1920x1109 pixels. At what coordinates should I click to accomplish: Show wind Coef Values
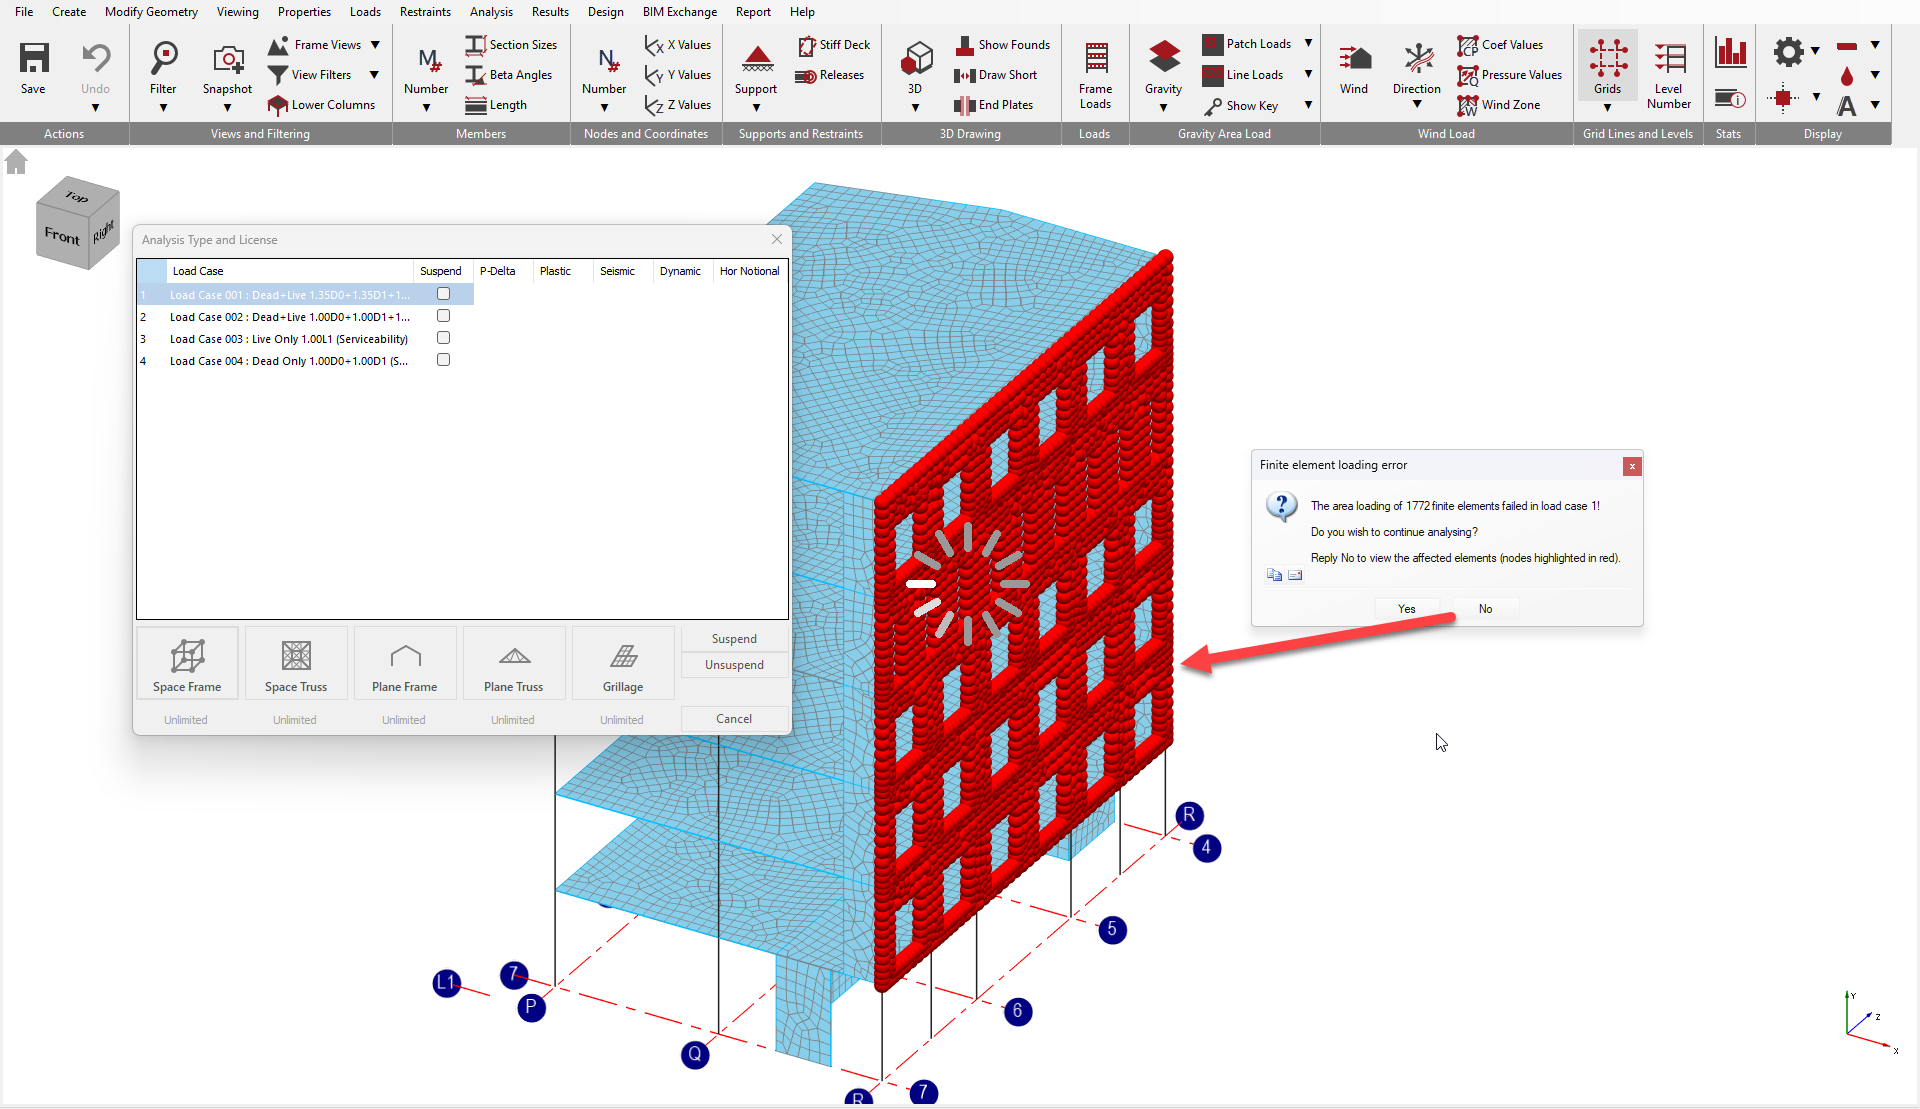(1500, 45)
